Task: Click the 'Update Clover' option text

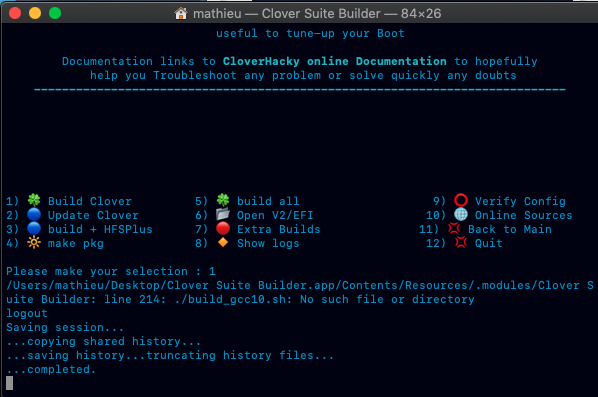Action: 93,215
